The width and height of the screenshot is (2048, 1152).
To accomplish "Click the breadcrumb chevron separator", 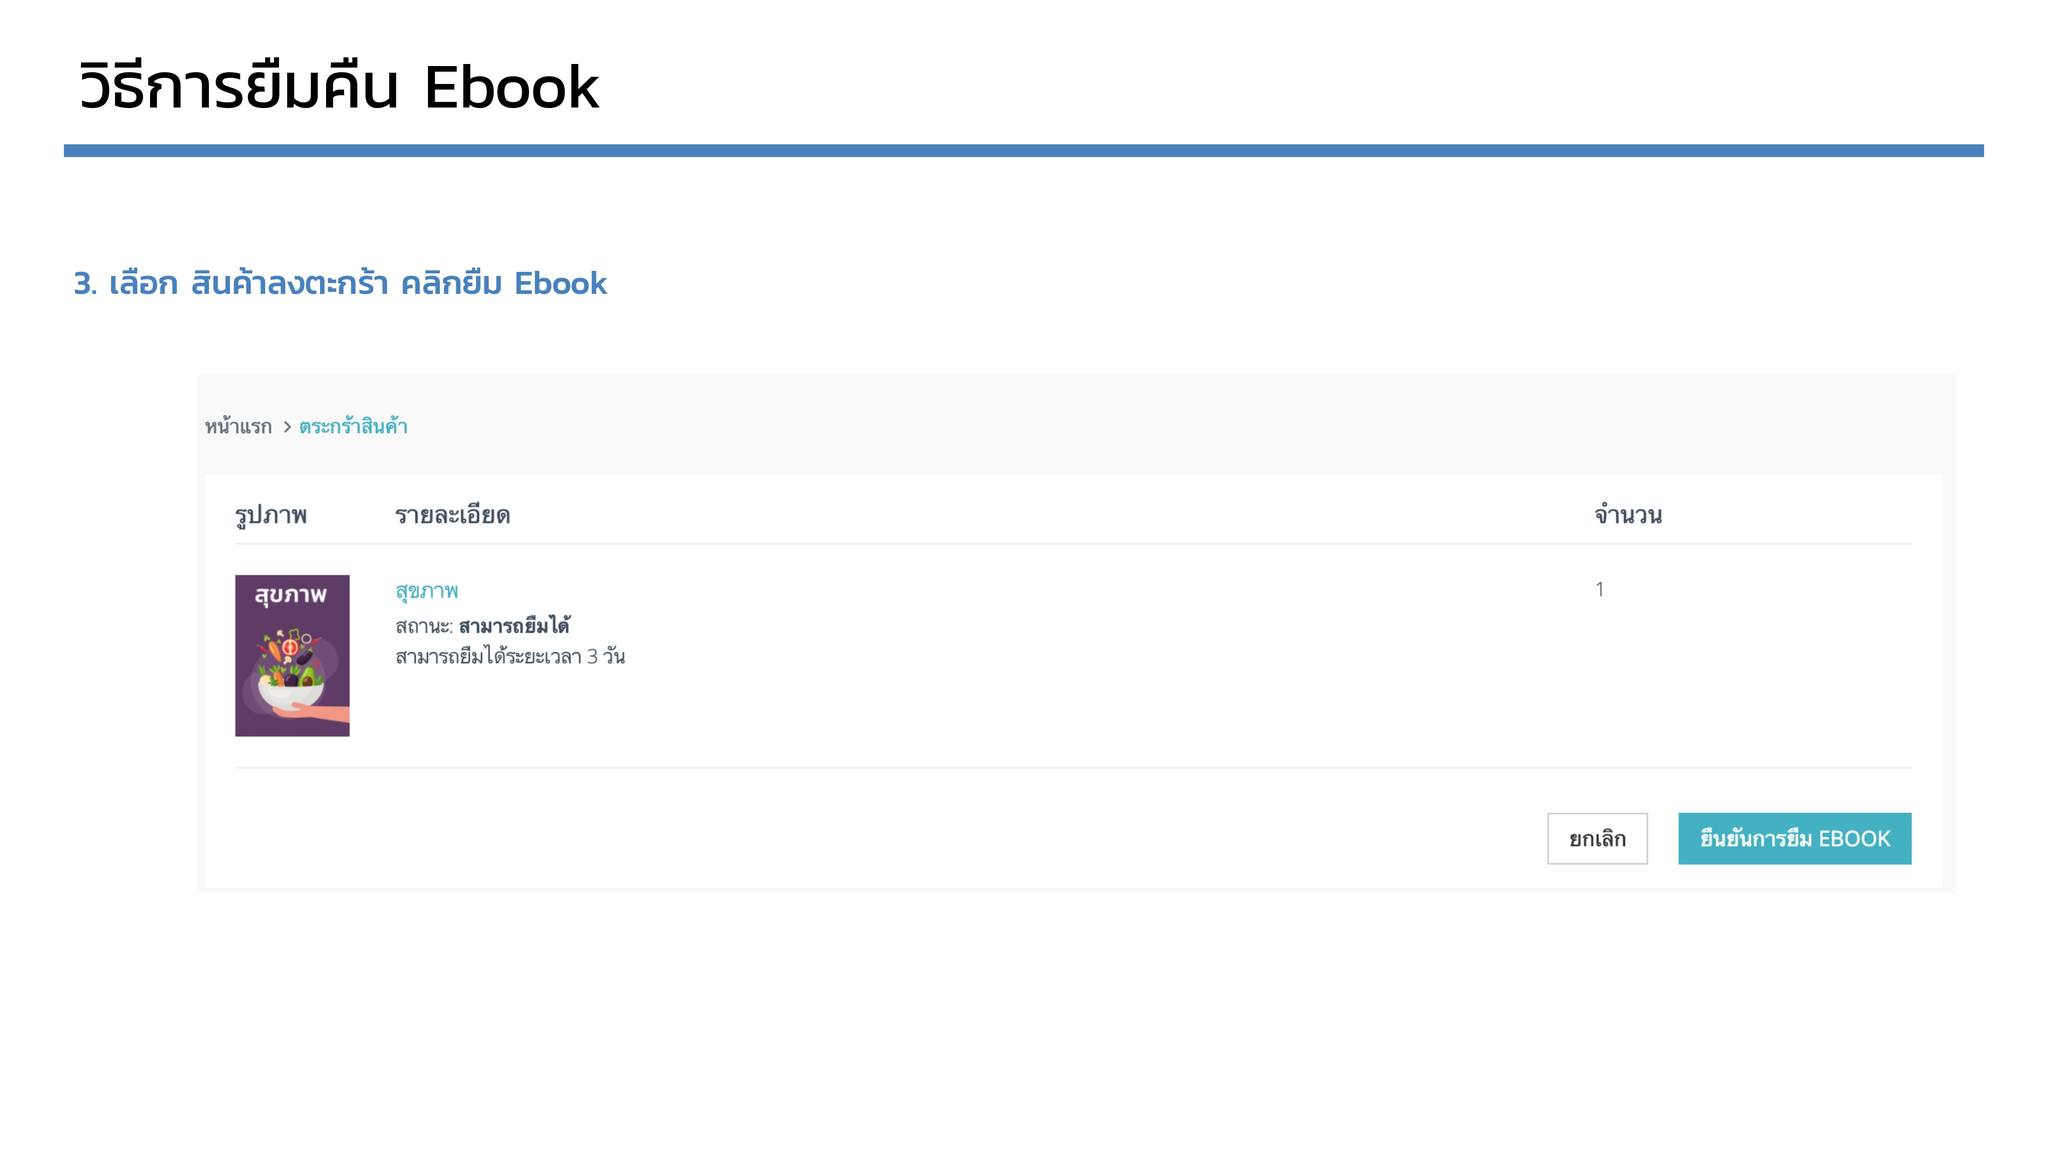I will click(287, 427).
